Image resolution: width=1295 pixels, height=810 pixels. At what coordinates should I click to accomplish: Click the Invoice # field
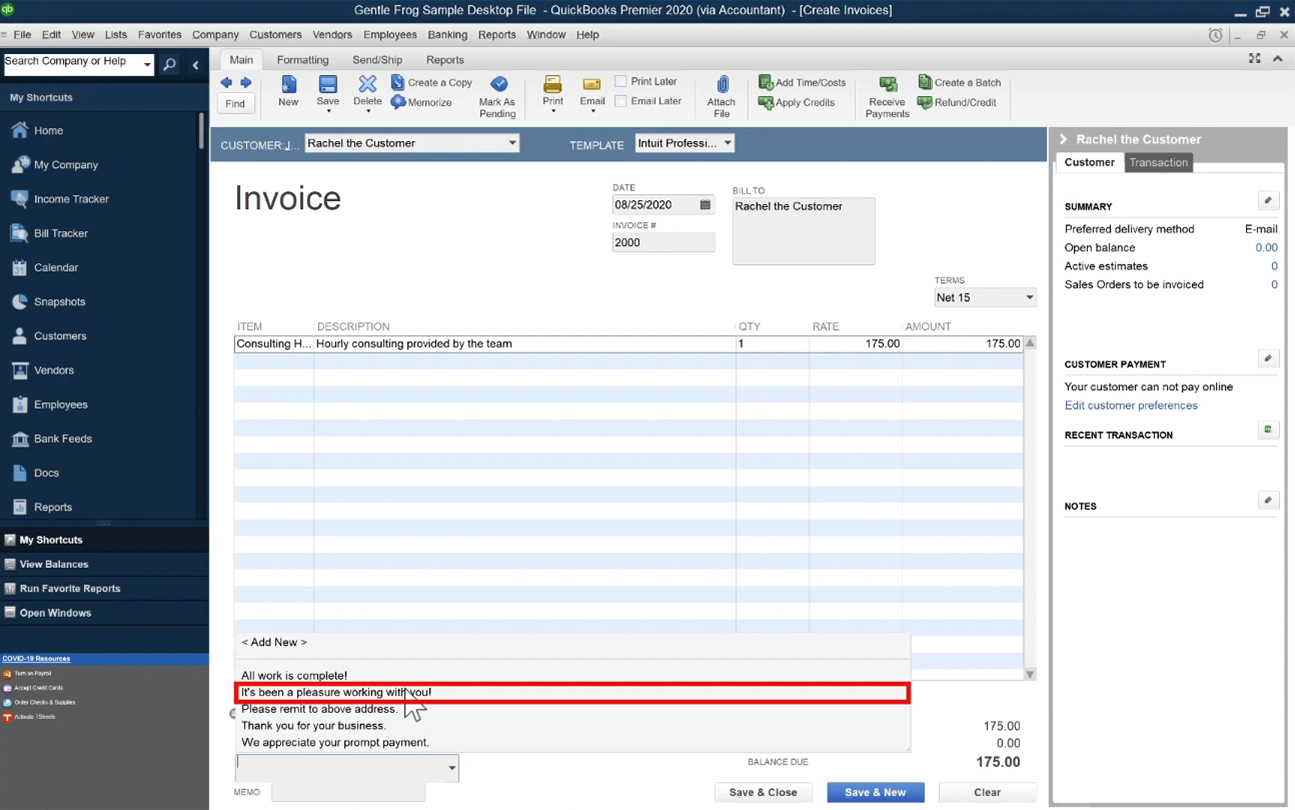click(663, 243)
